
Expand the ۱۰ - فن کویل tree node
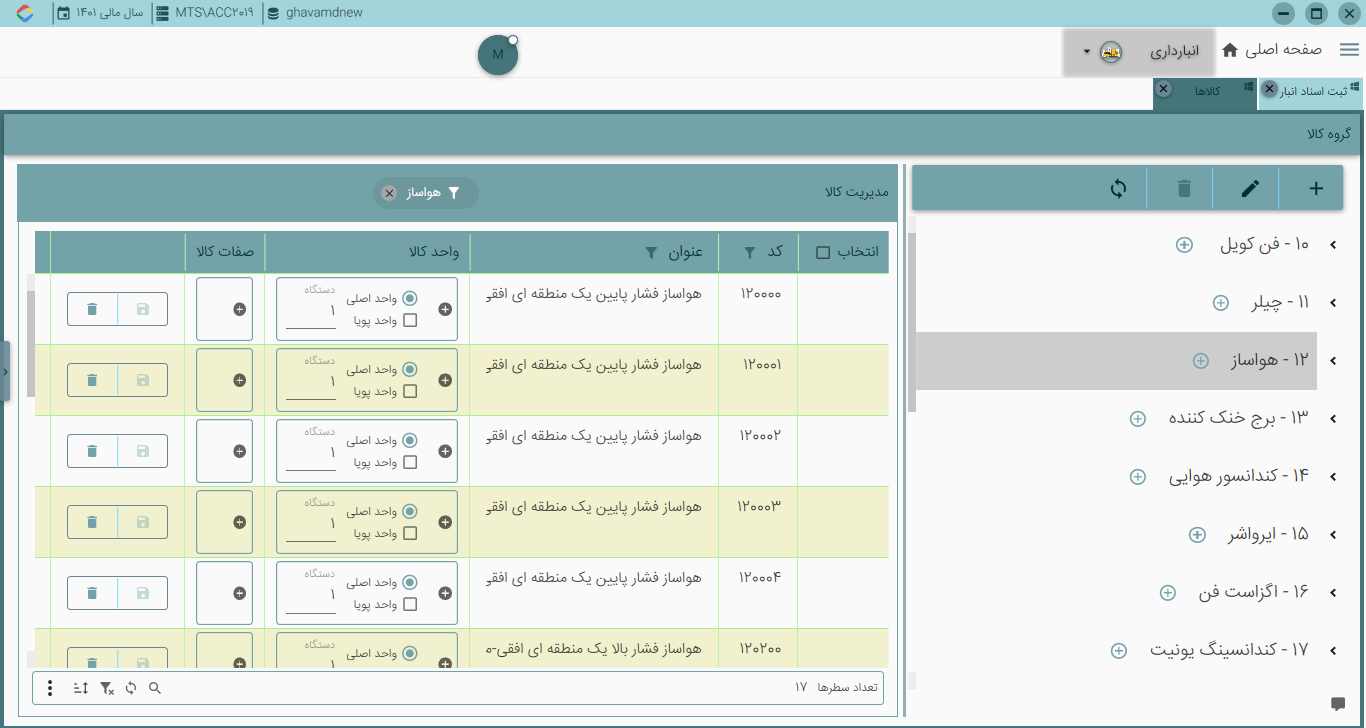pyautogui.click(x=1333, y=245)
